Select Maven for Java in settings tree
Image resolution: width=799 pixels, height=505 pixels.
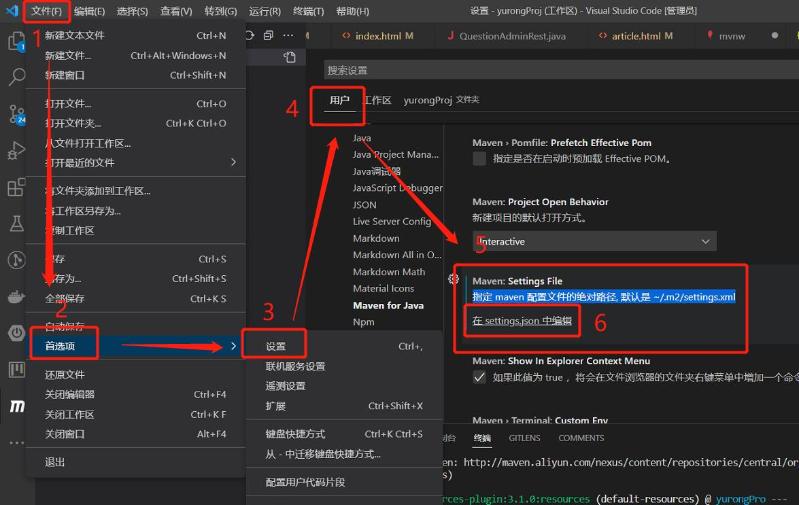[388, 305]
